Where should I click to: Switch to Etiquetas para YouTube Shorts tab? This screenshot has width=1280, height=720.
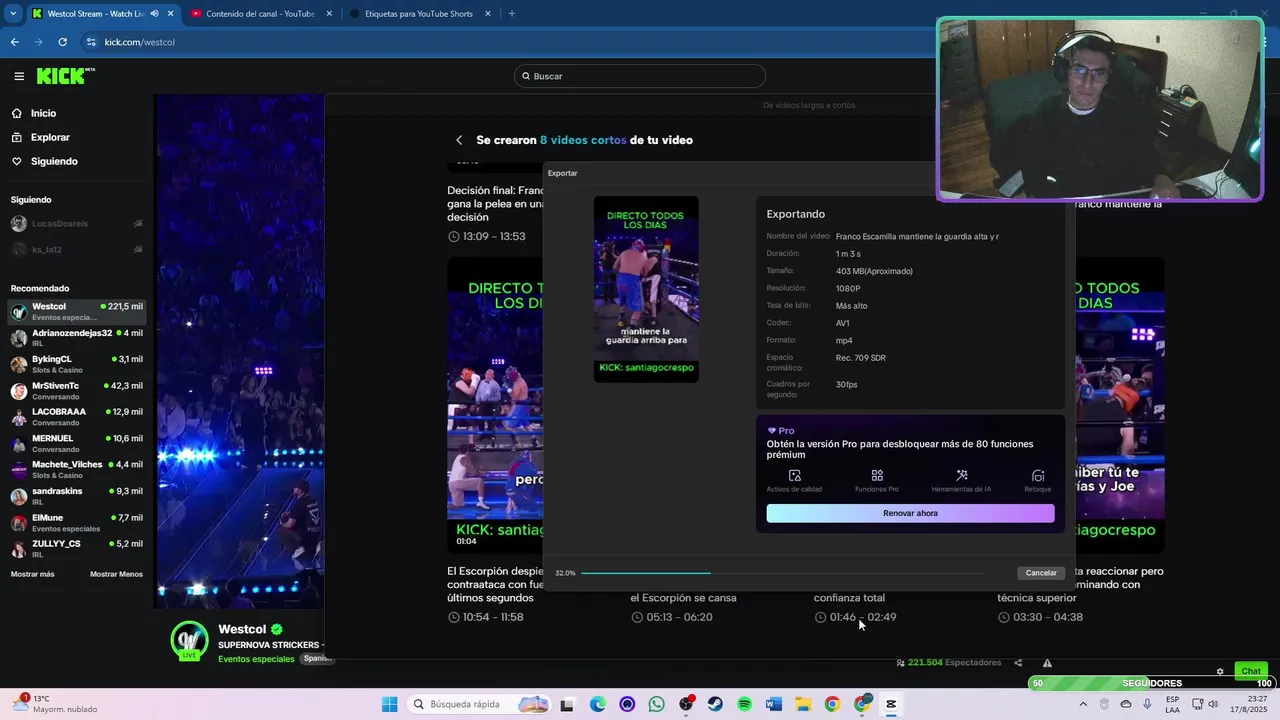pos(419,14)
